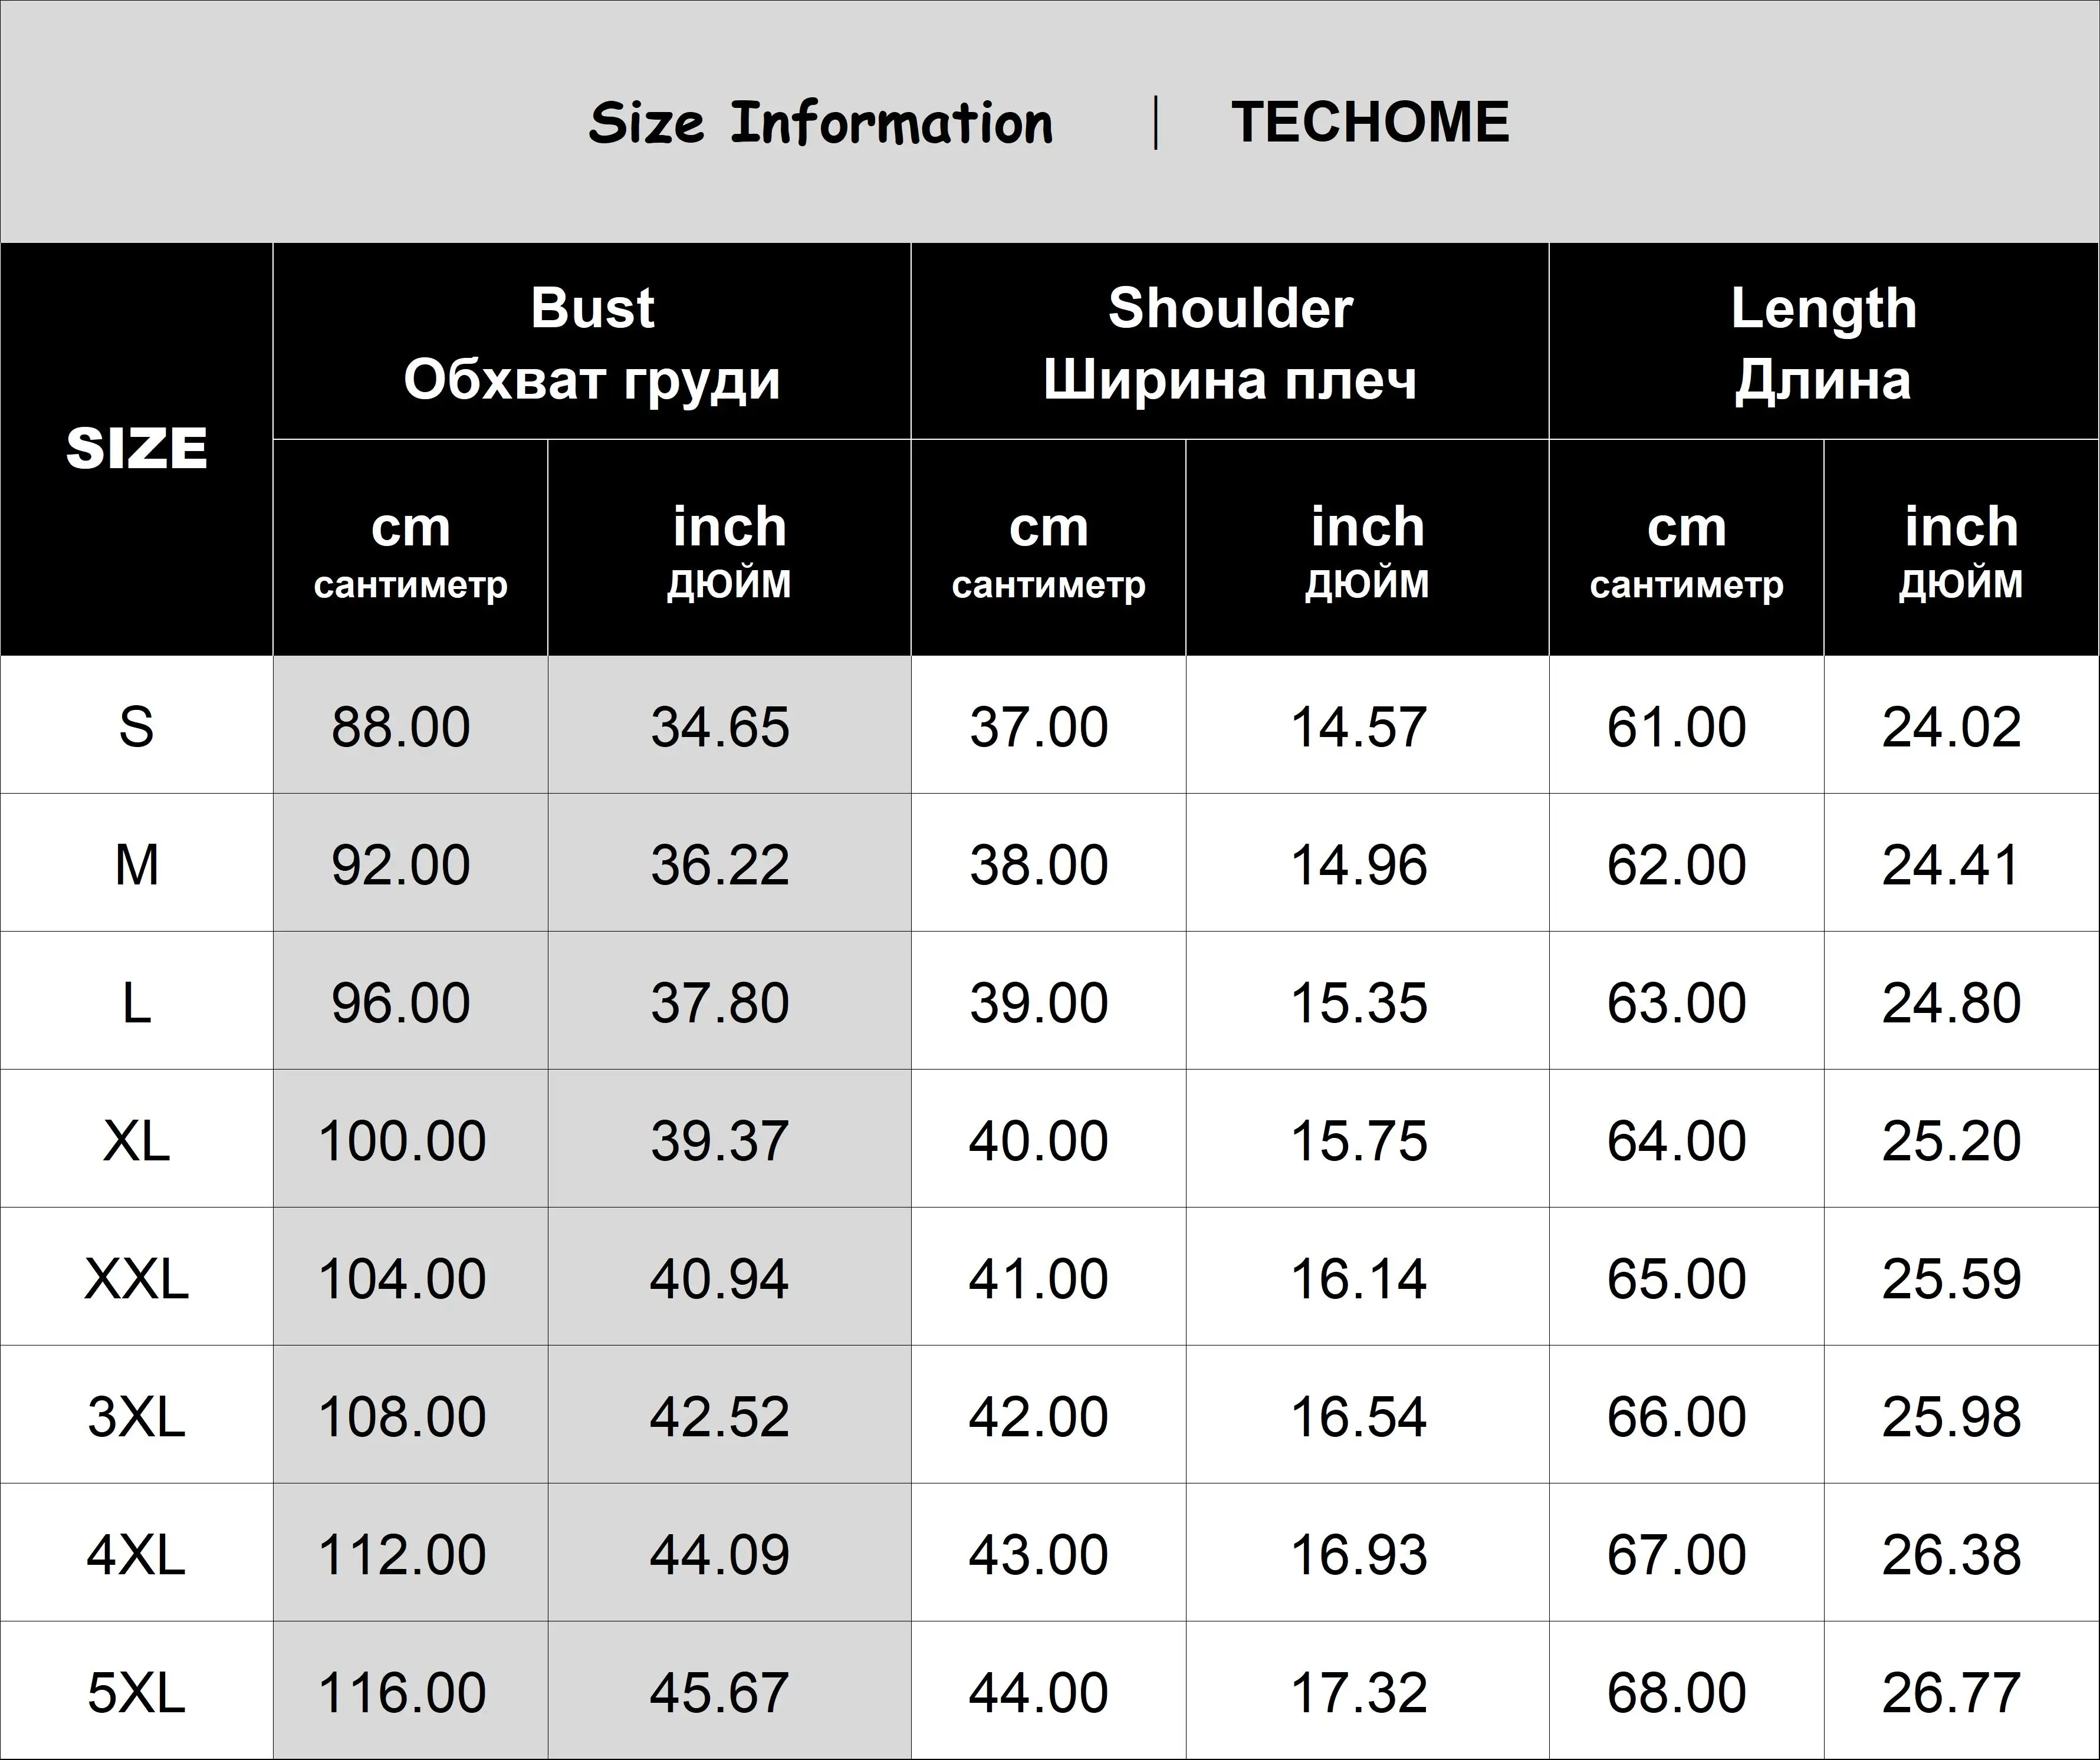Click the SIZE column header
The width and height of the screenshot is (2100, 1760).
click(137, 449)
